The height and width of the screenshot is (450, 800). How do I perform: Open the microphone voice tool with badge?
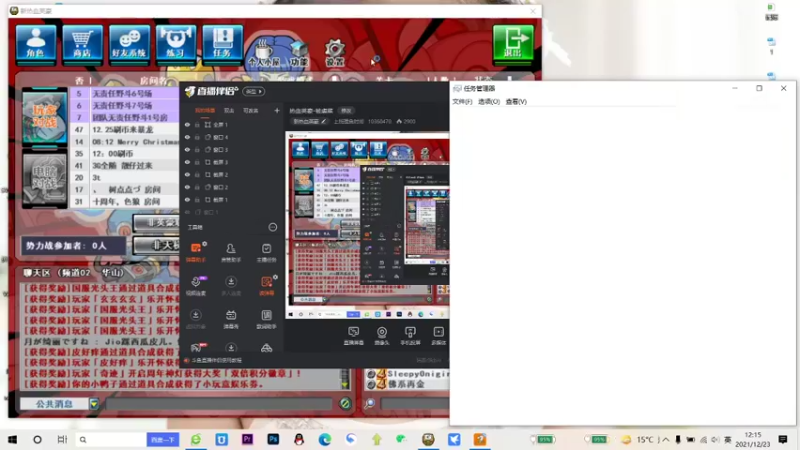point(196,285)
